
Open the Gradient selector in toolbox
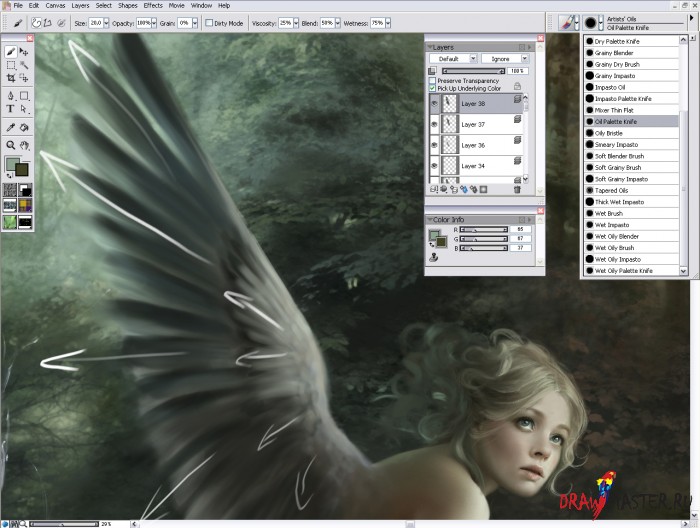pyautogui.click(x=25, y=190)
